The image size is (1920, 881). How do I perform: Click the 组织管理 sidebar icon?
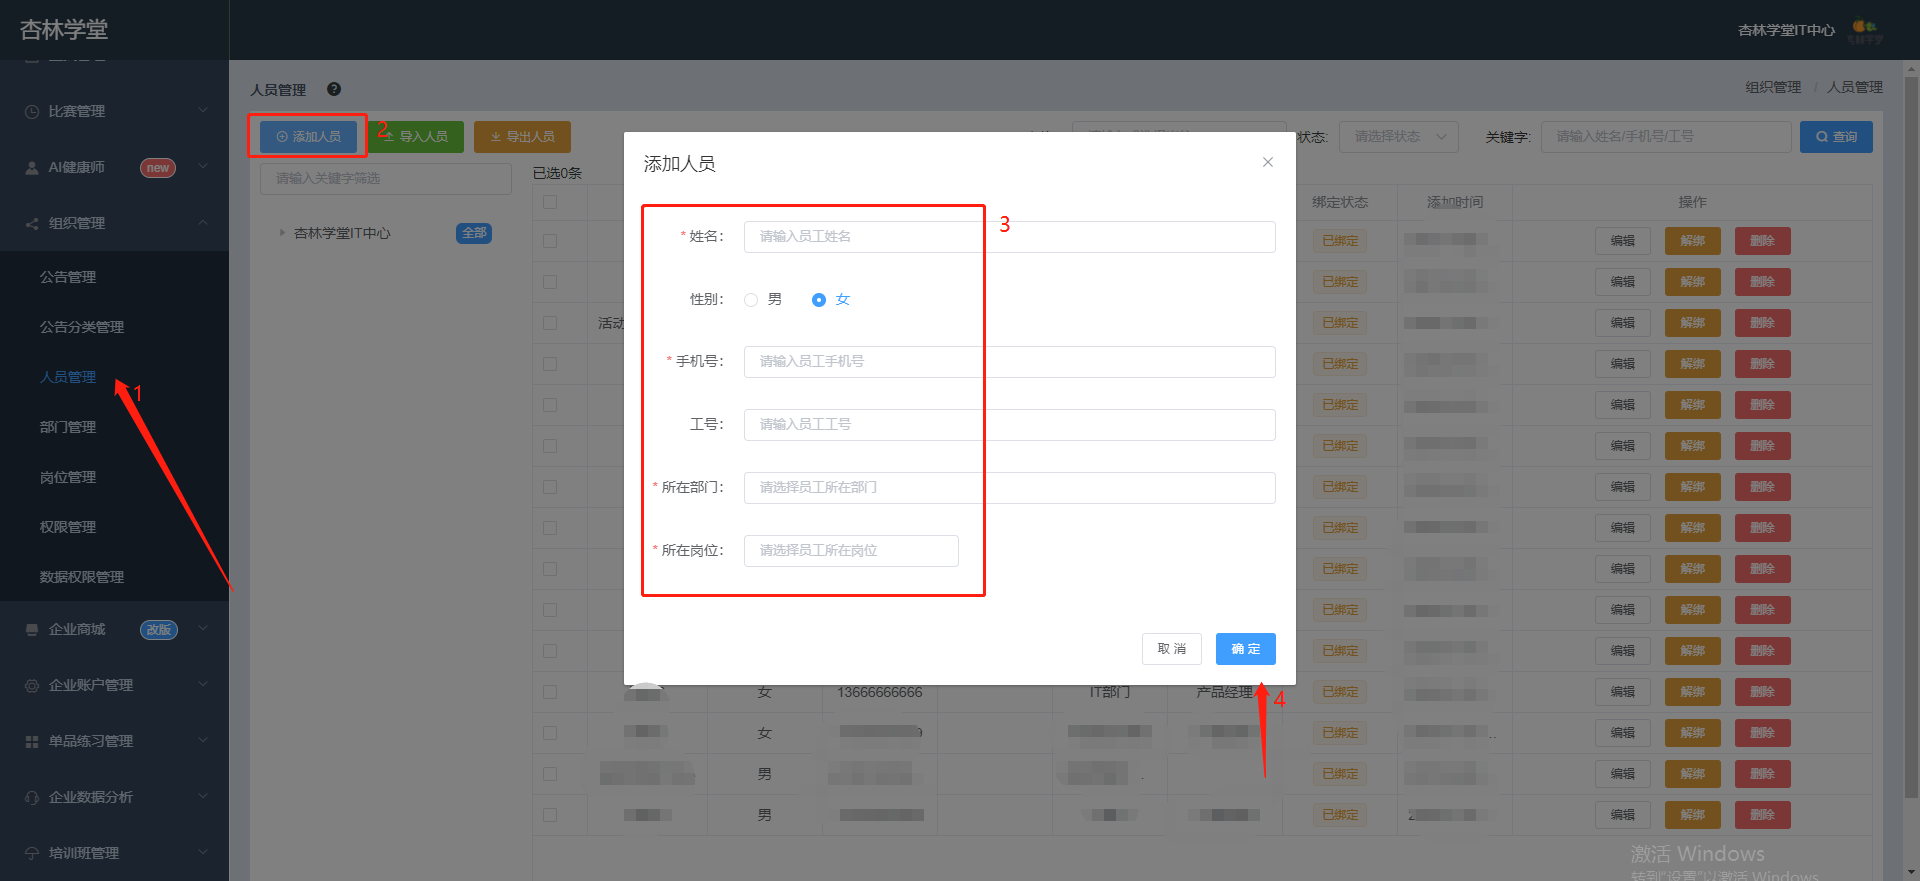pos(32,223)
